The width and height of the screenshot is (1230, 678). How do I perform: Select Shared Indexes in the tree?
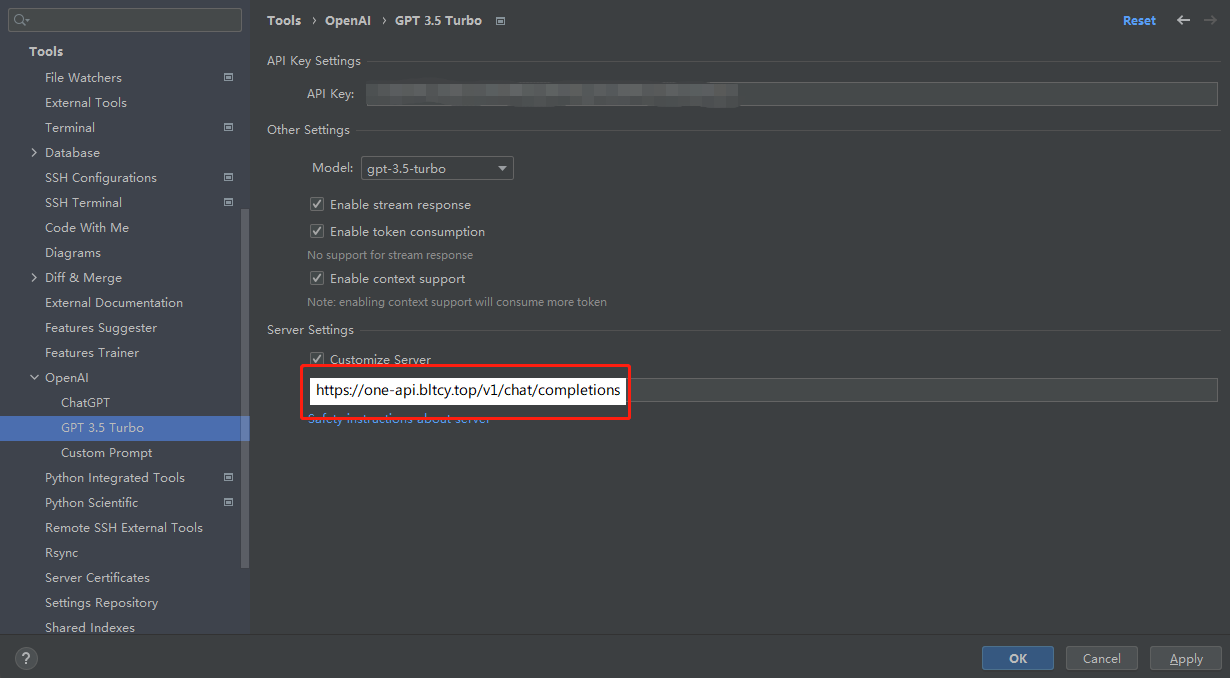90,627
